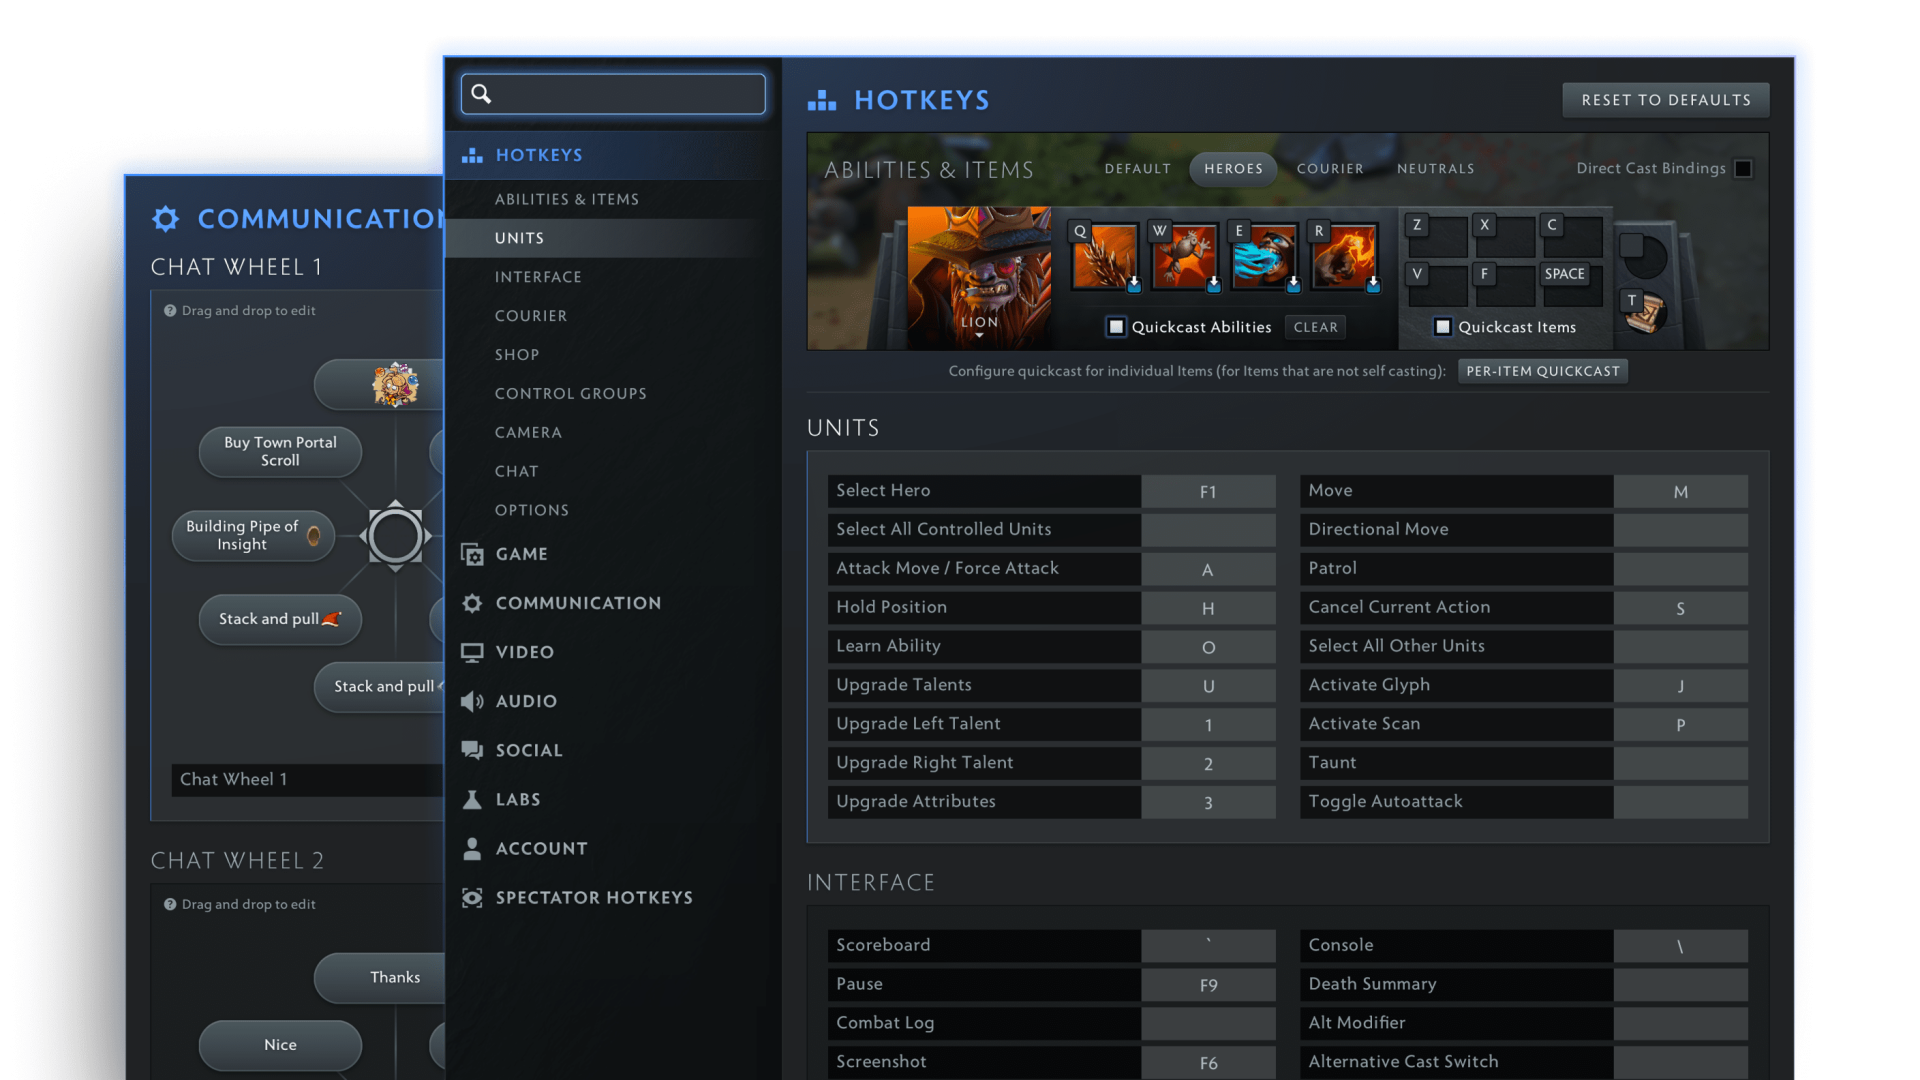Click the C item slot
The width and height of the screenshot is (1920, 1080).
(1572, 237)
